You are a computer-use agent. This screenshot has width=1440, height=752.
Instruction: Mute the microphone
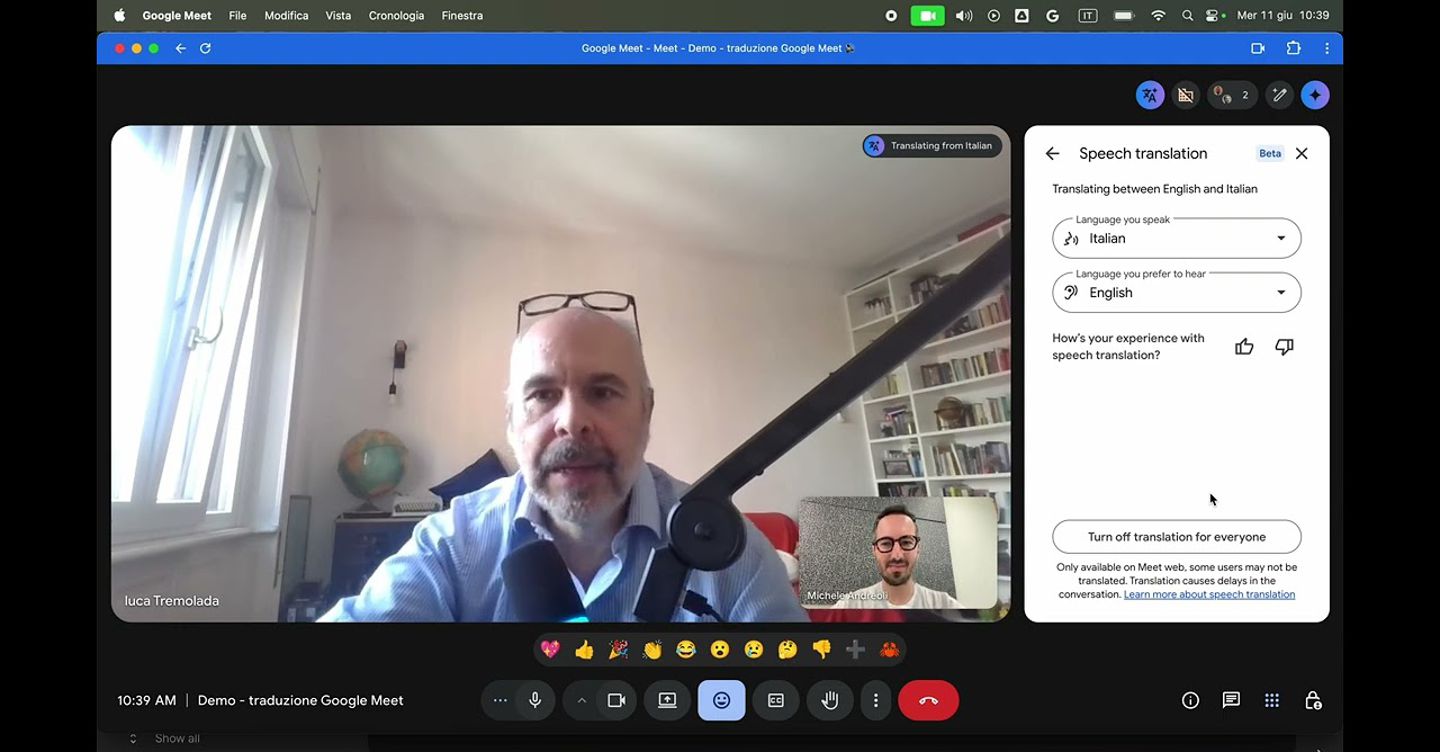535,701
